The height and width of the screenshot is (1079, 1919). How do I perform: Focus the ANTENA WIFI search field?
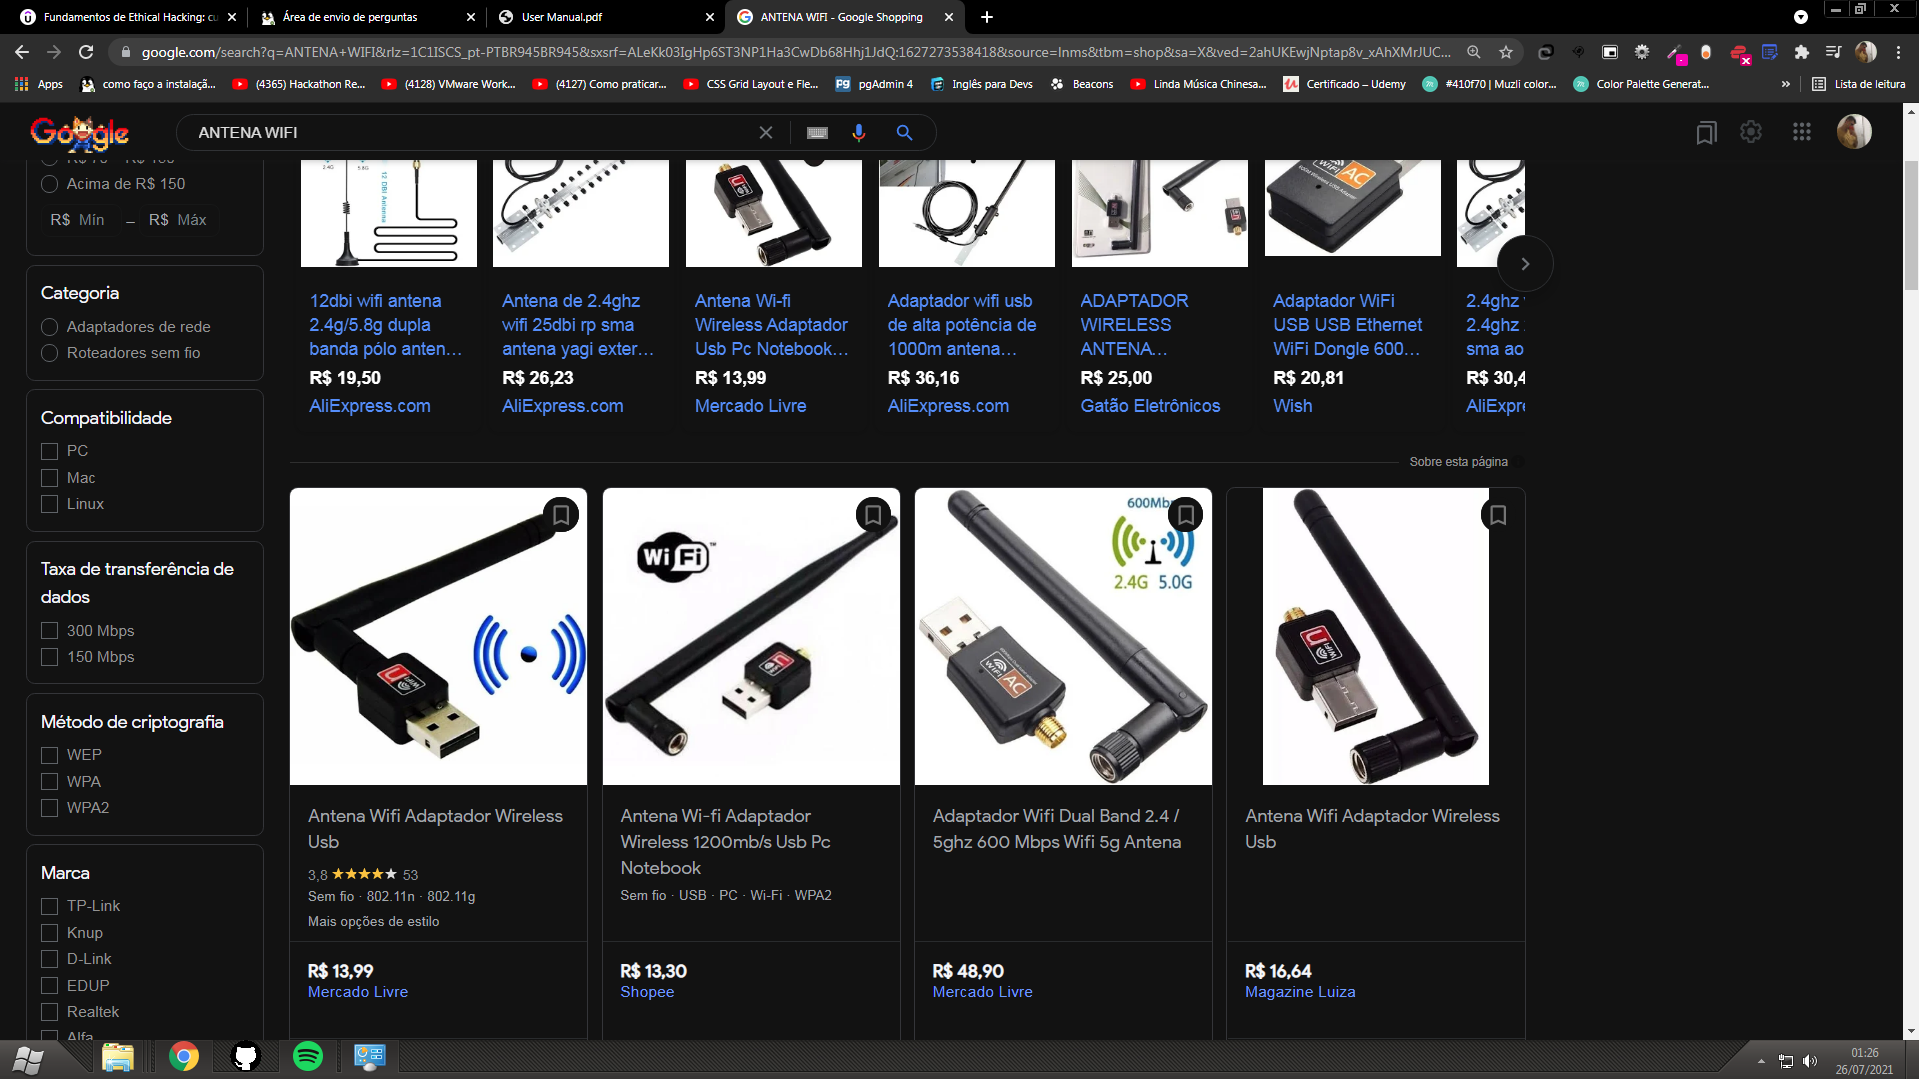coord(470,132)
